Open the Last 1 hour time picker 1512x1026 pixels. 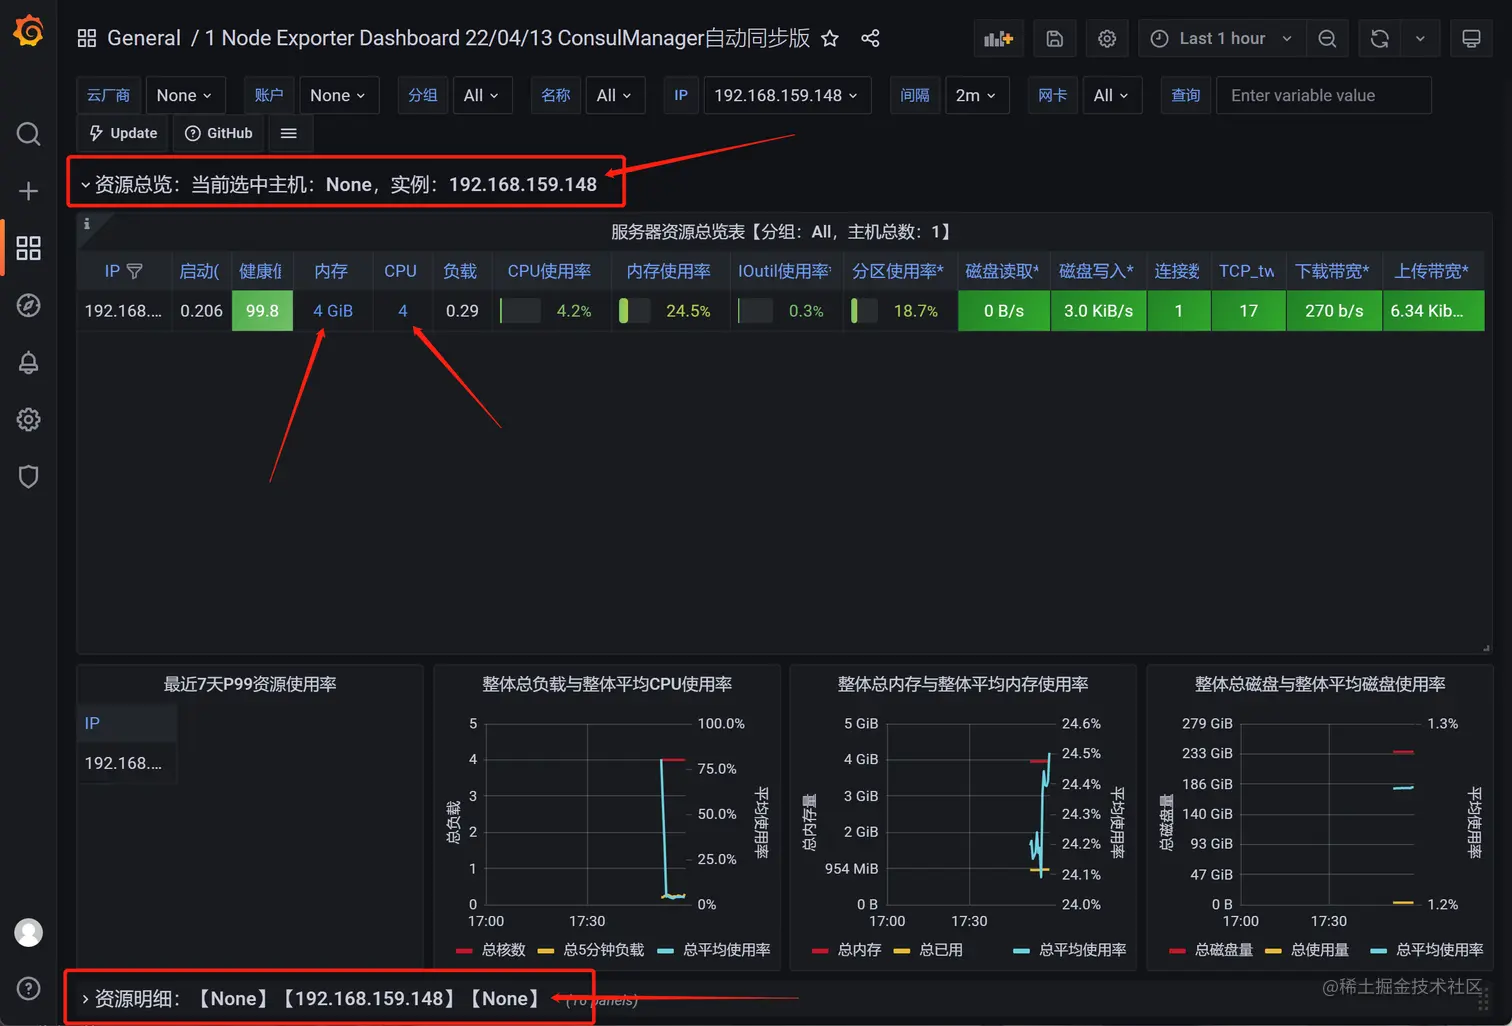click(1222, 38)
